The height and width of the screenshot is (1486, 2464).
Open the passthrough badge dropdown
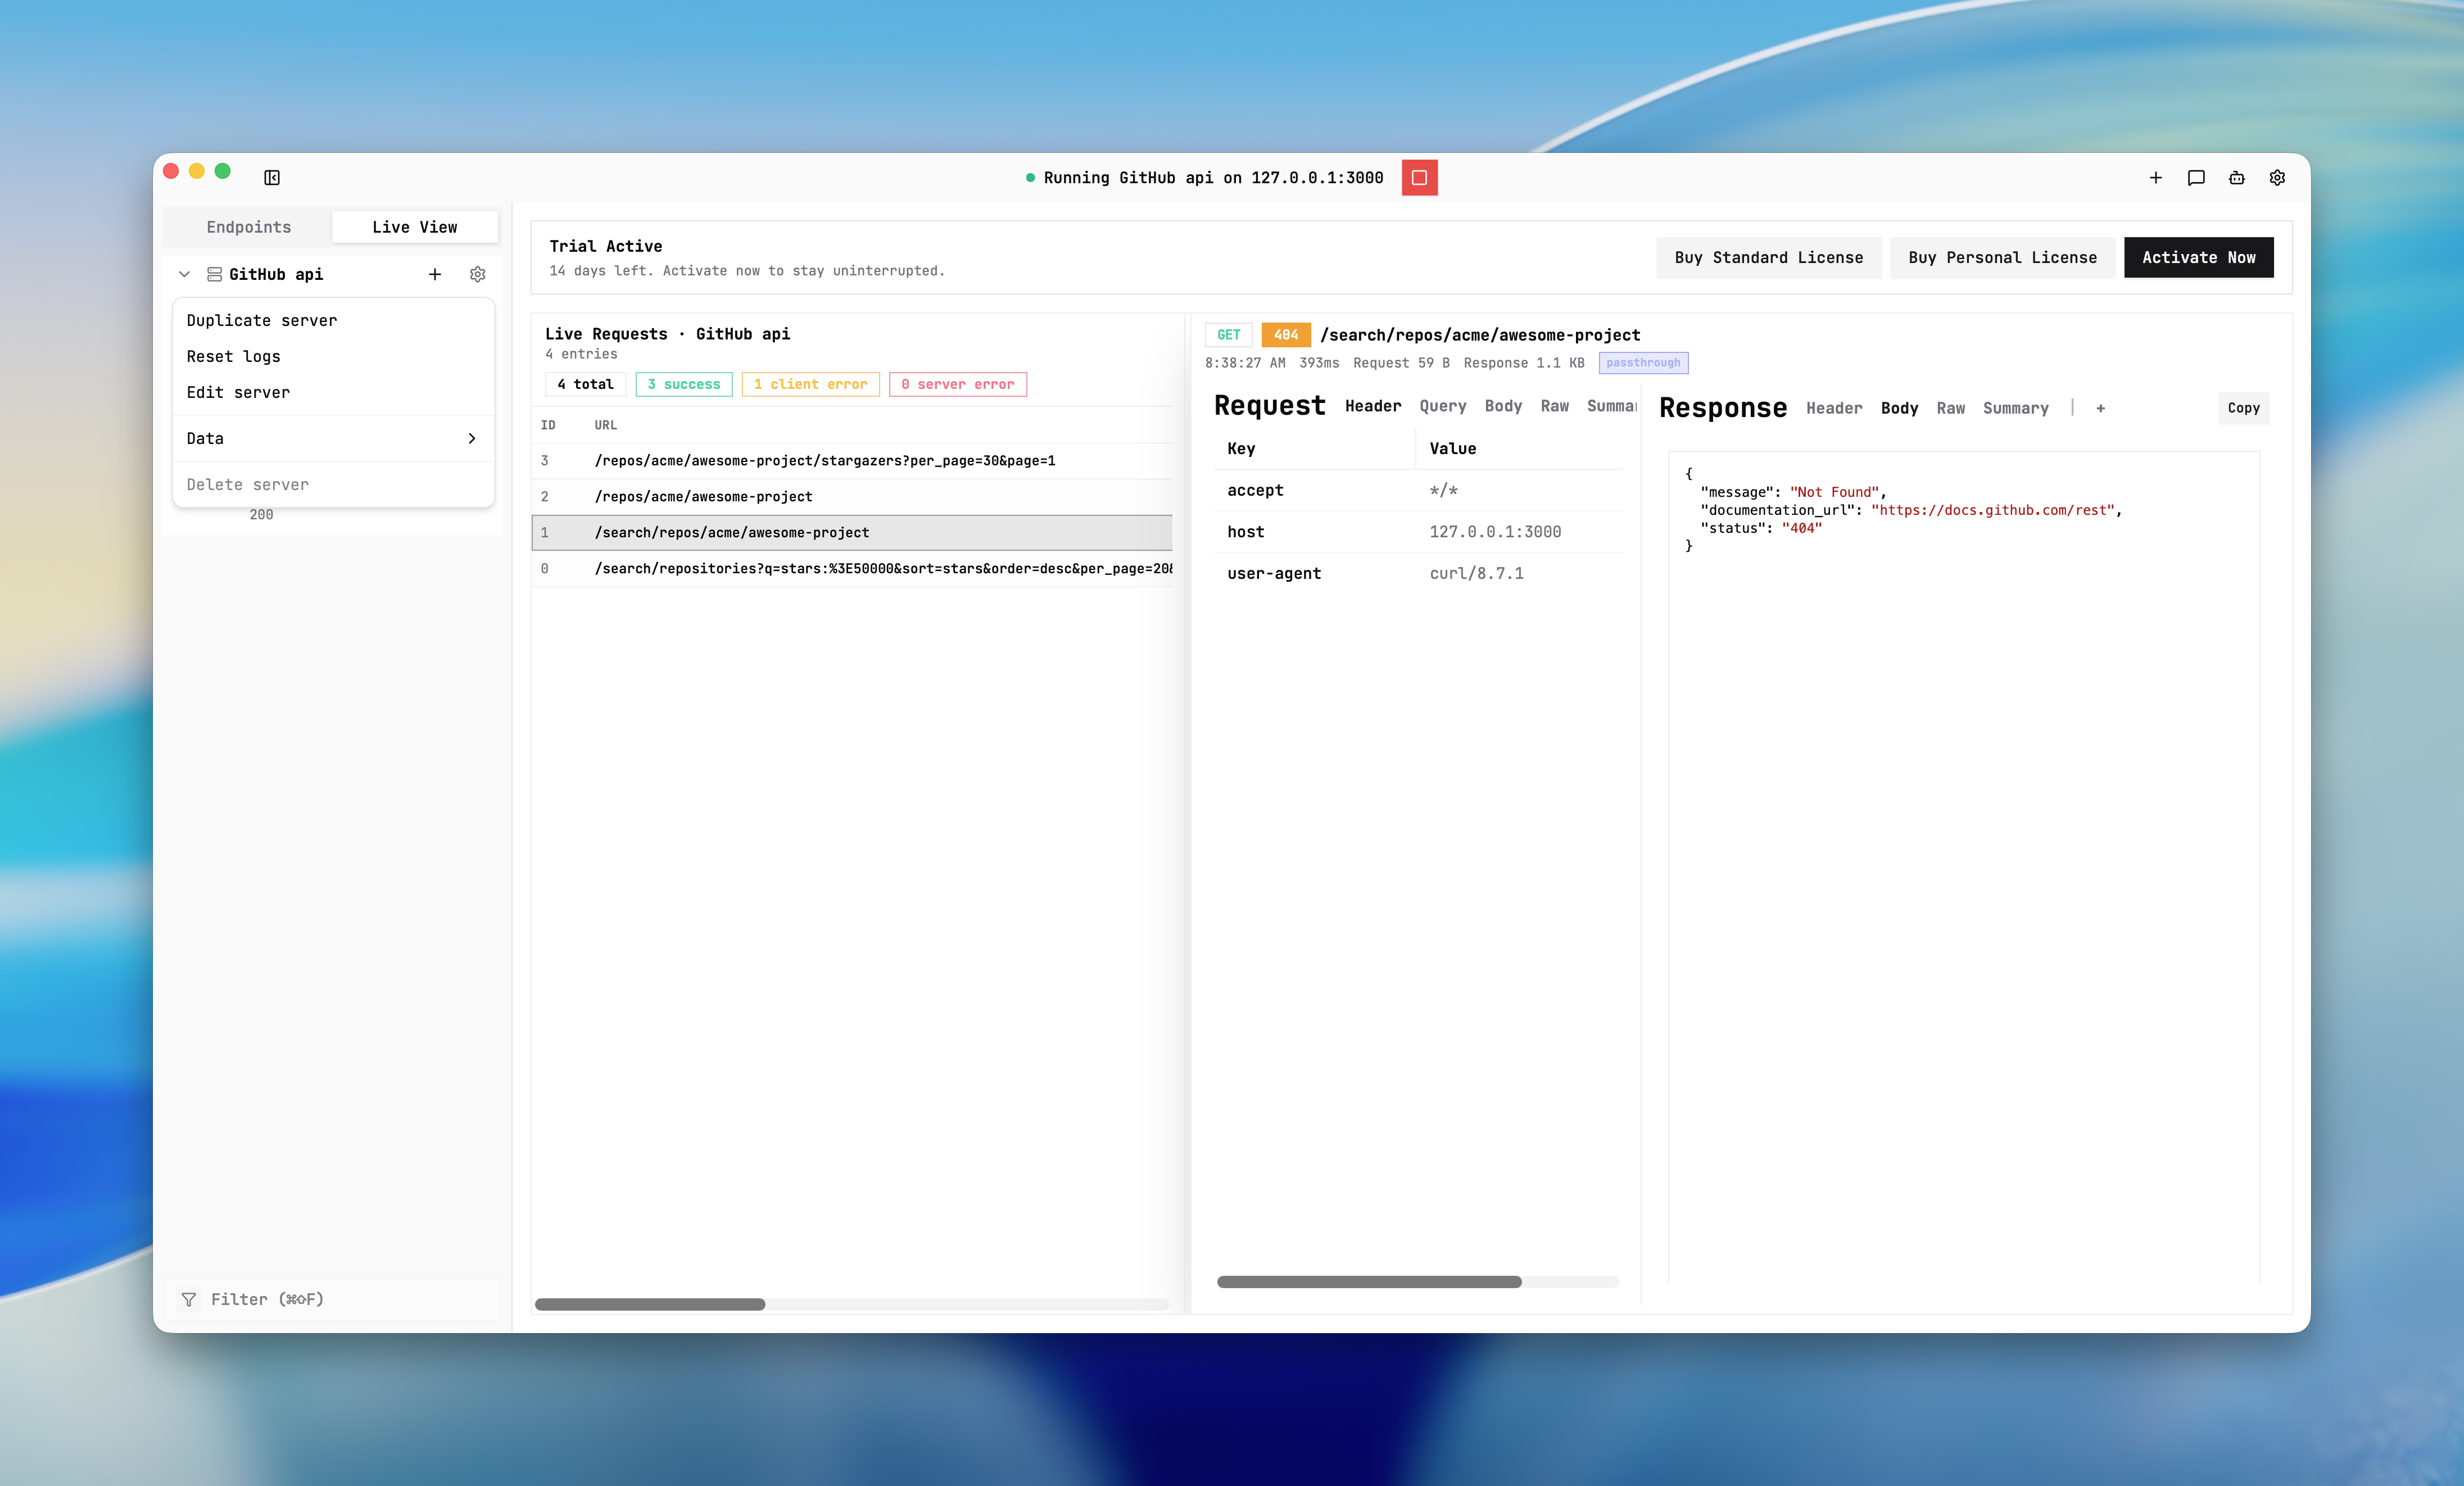(x=1644, y=363)
